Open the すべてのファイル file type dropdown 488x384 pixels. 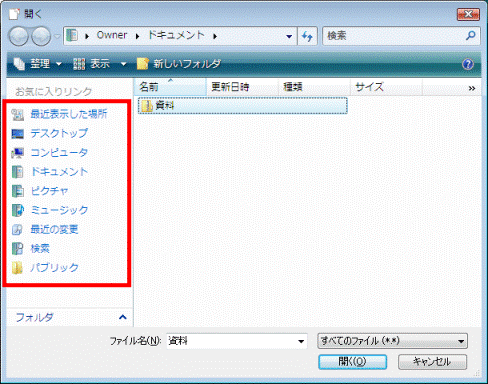[392, 341]
